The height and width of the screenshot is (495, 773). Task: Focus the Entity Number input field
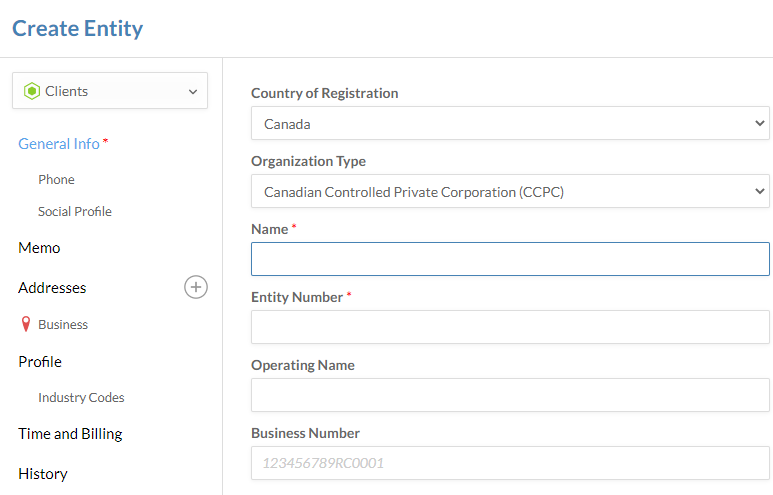[x=509, y=328]
